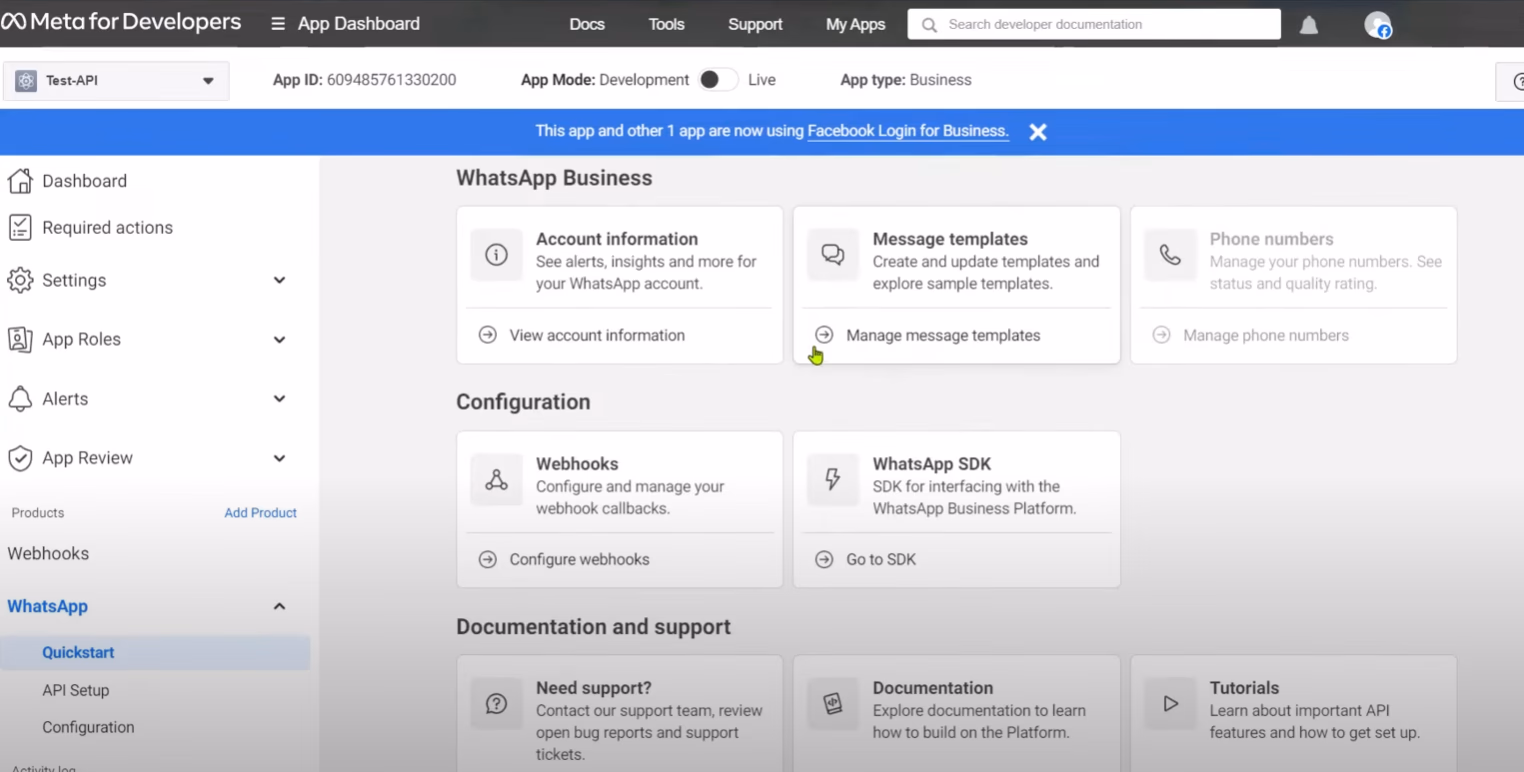The image size is (1524, 772).
Task: Go to My Apps in top navigation
Action: 855,24
